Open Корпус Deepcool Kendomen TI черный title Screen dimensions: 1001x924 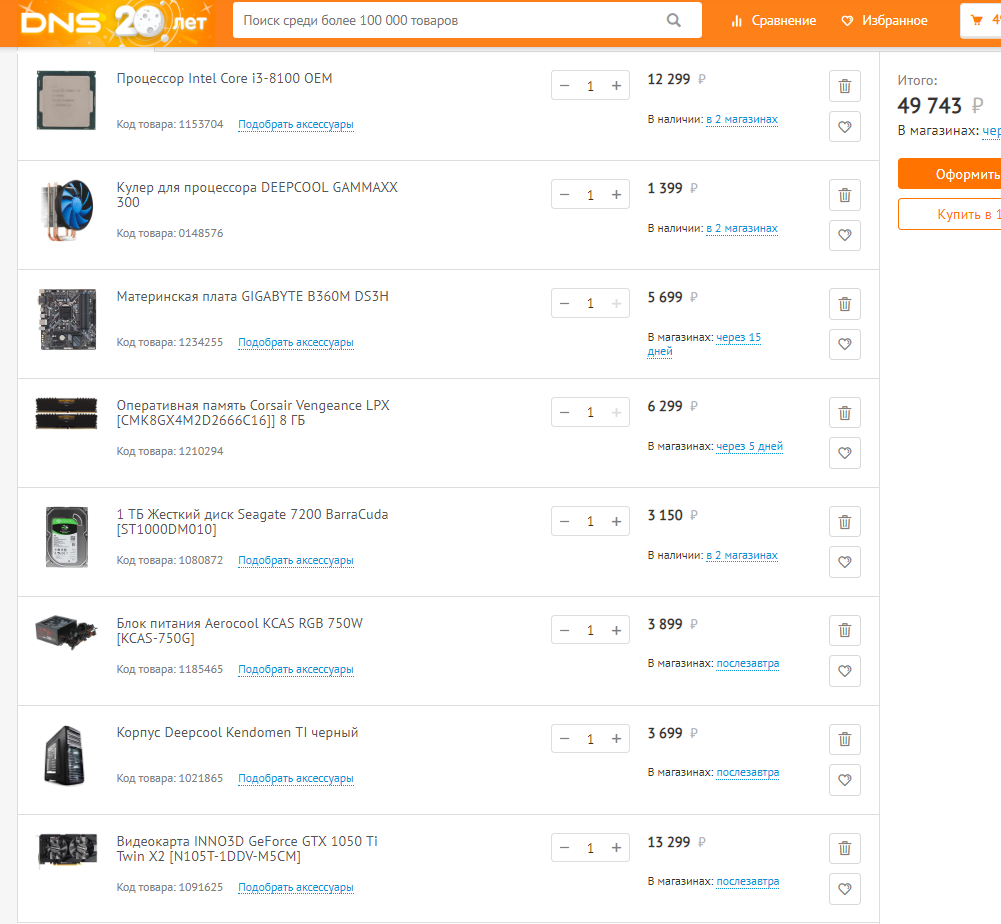(x=237, y=732)
